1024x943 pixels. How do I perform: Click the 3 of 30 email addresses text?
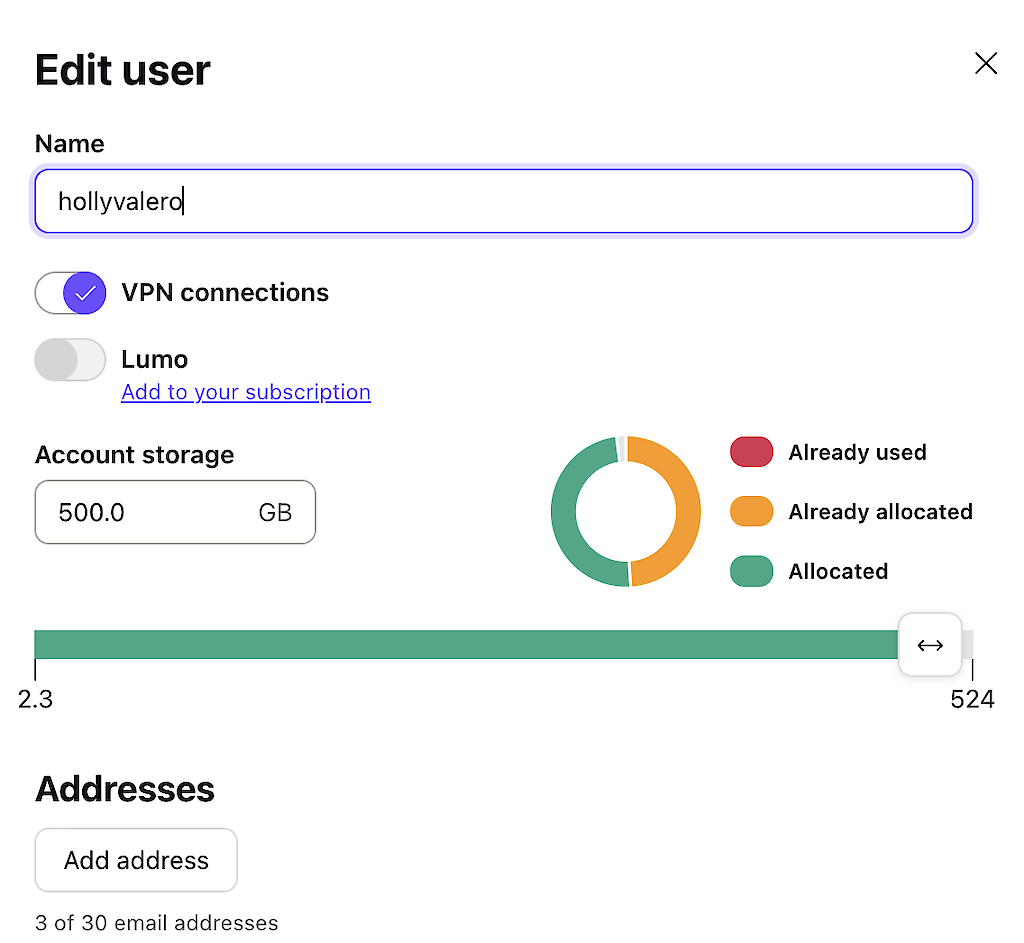[x=156, y=923]
